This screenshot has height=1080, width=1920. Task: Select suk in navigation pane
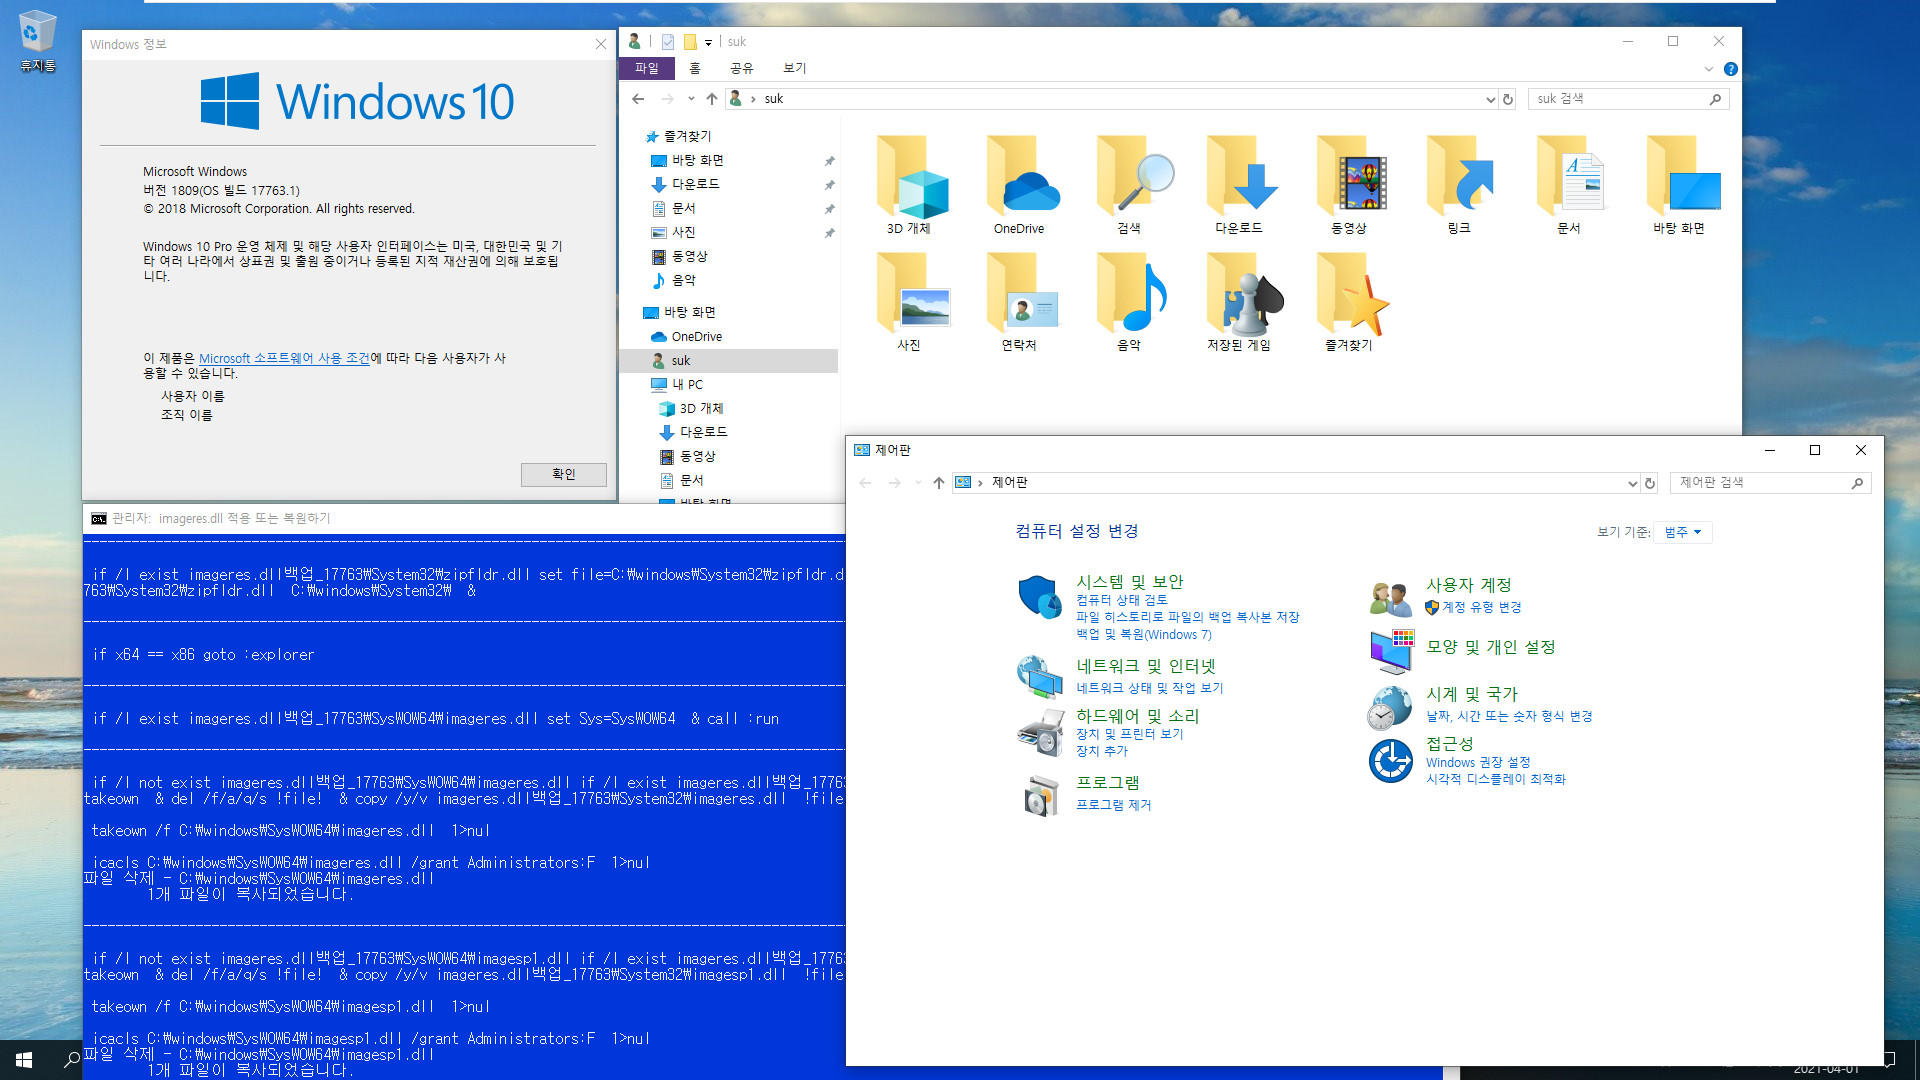[680, 361]
